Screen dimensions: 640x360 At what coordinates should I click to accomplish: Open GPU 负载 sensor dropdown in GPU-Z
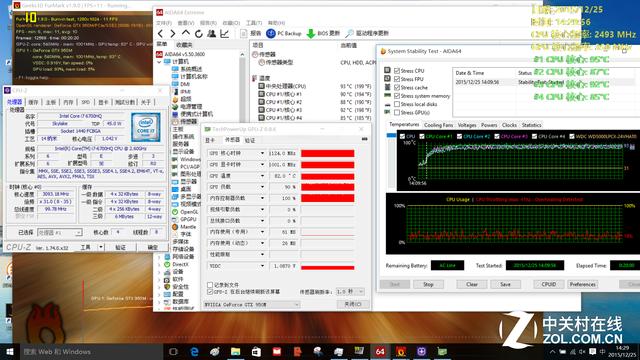[262, 187]
